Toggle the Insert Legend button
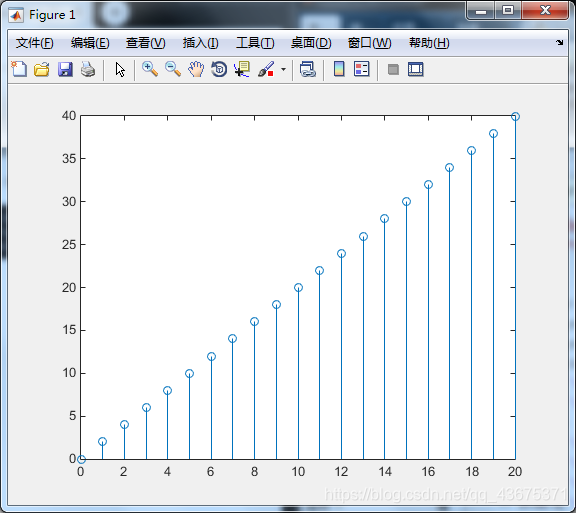Image resolution: width=576 pixels, height=513 pixels. coord(361,69)
